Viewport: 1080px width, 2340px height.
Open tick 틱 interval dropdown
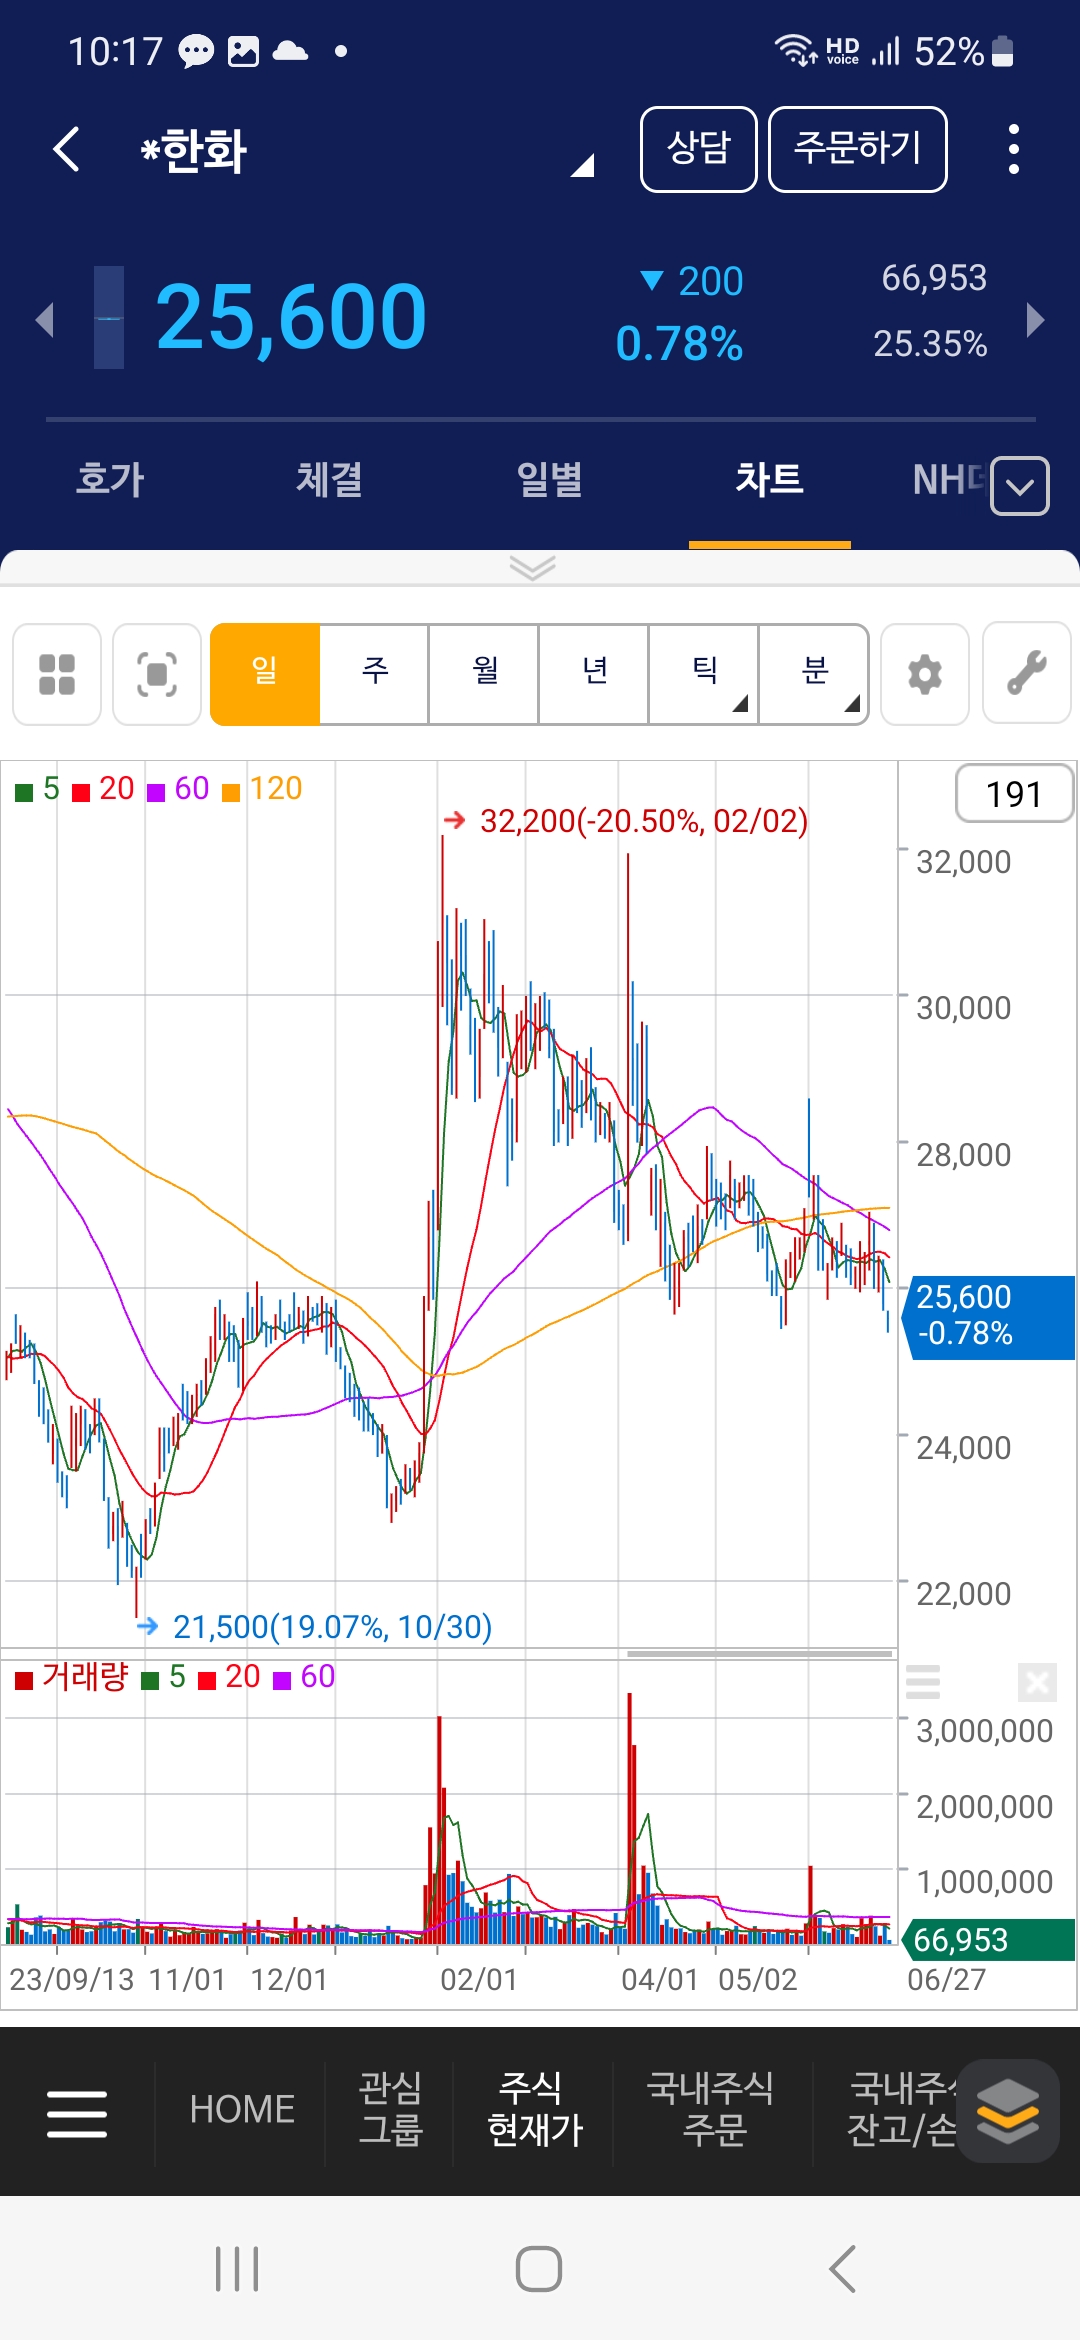[705, 674]
